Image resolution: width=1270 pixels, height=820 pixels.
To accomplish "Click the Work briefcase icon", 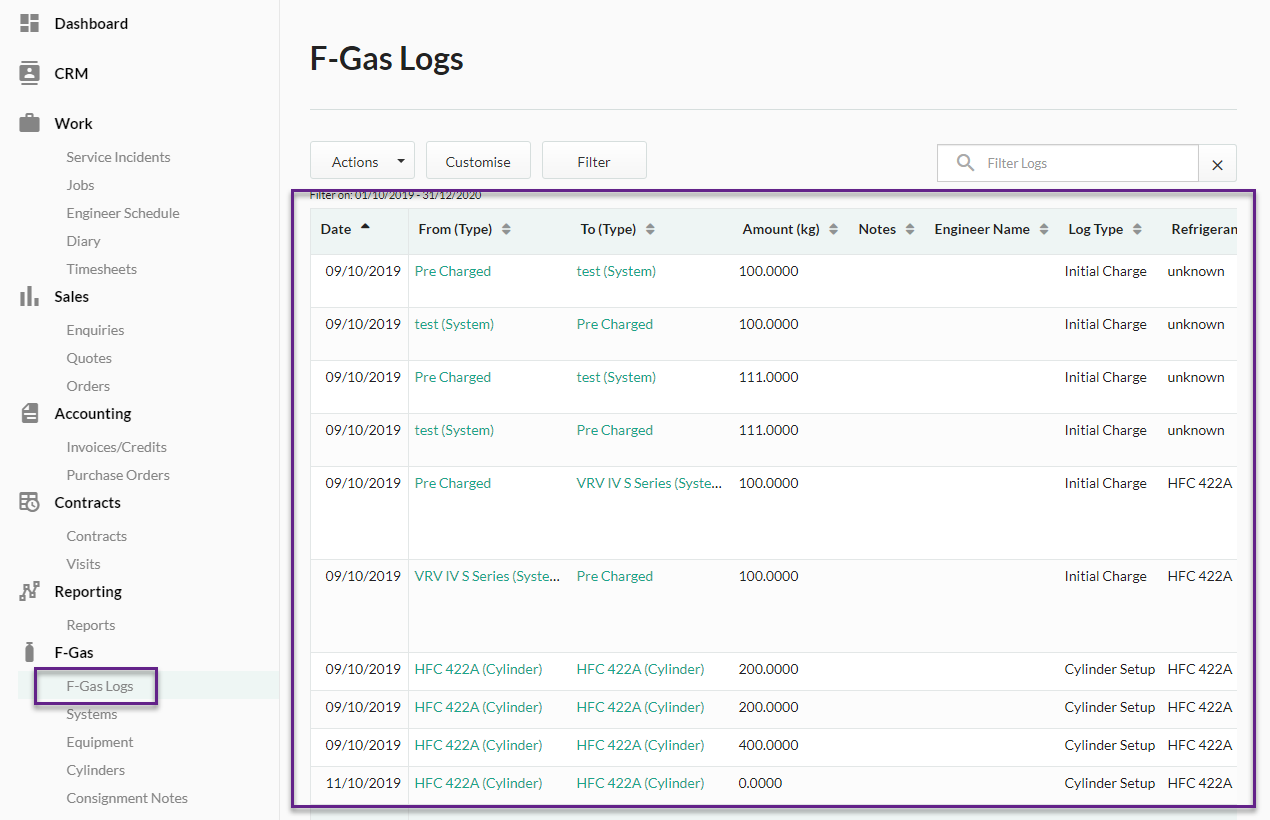I will point(30,123).
